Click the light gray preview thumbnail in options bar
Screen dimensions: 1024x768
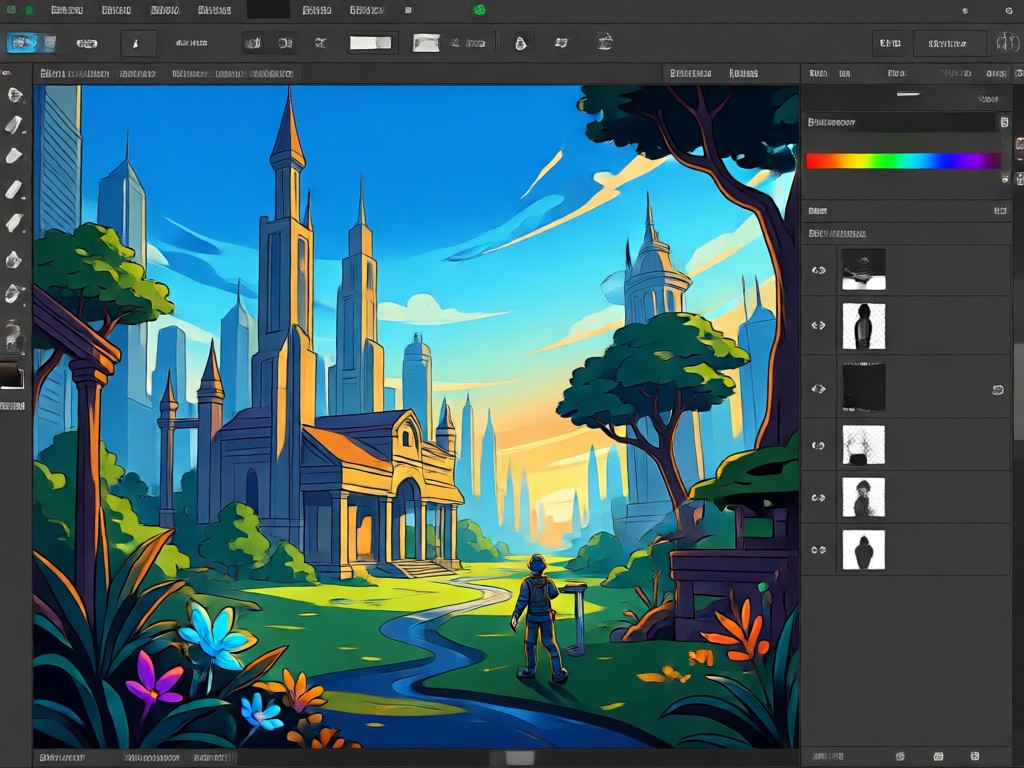pos(426,43)
